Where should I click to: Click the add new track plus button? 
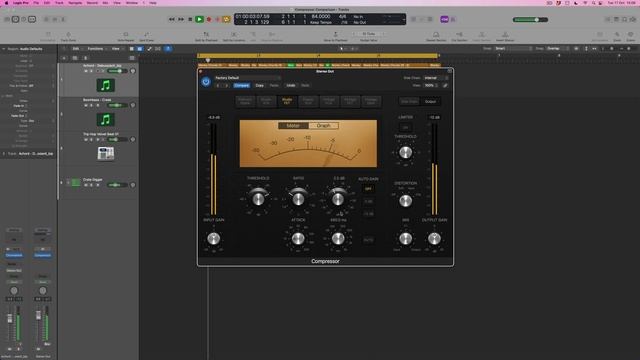click(64, 58)
